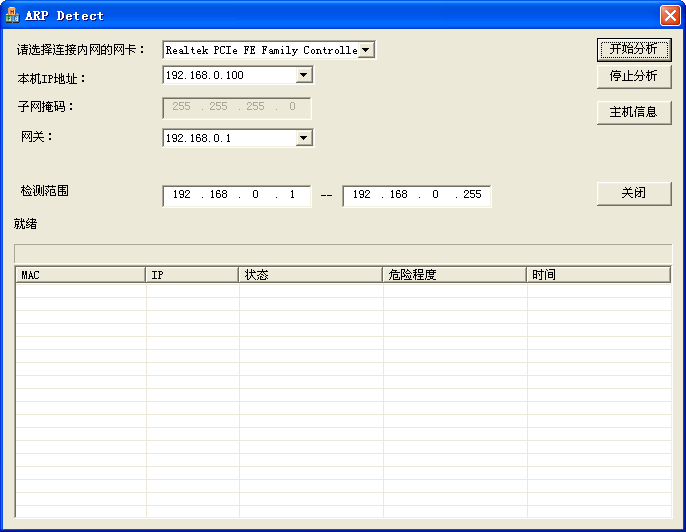
Task: Open 主机信息 host information
Action: (633, 112)
